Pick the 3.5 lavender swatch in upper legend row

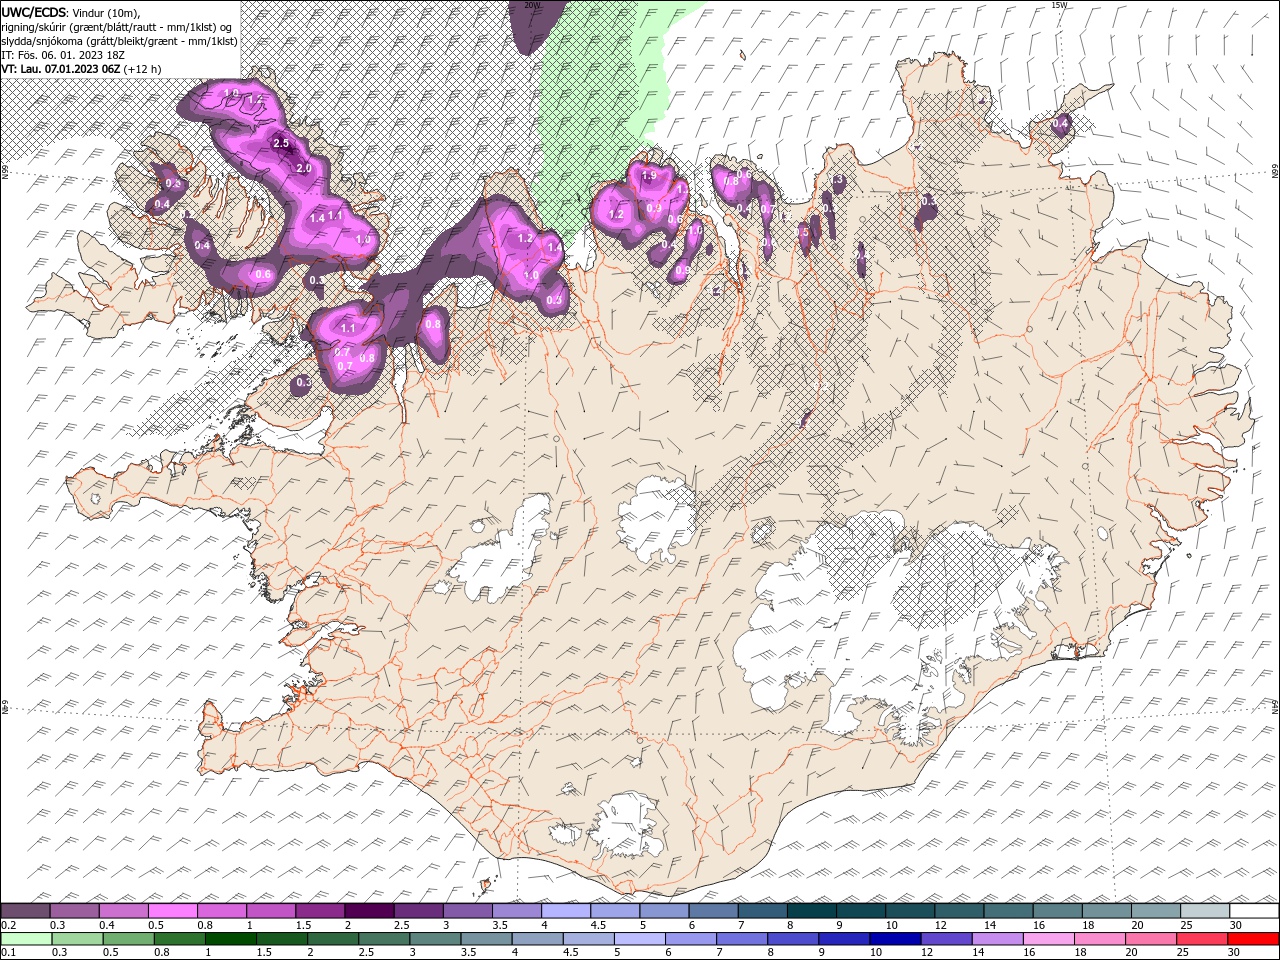tap(517, 911)
